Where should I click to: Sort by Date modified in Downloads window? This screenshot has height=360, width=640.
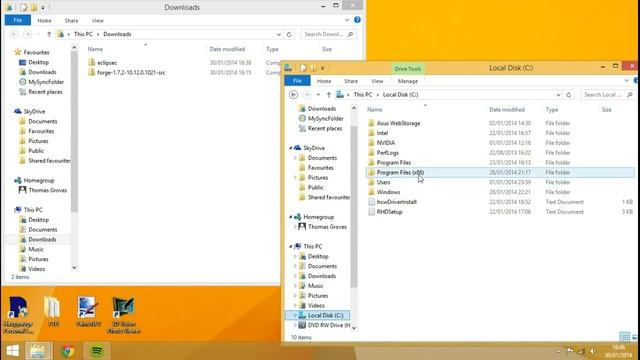click(x=227, y=49)
